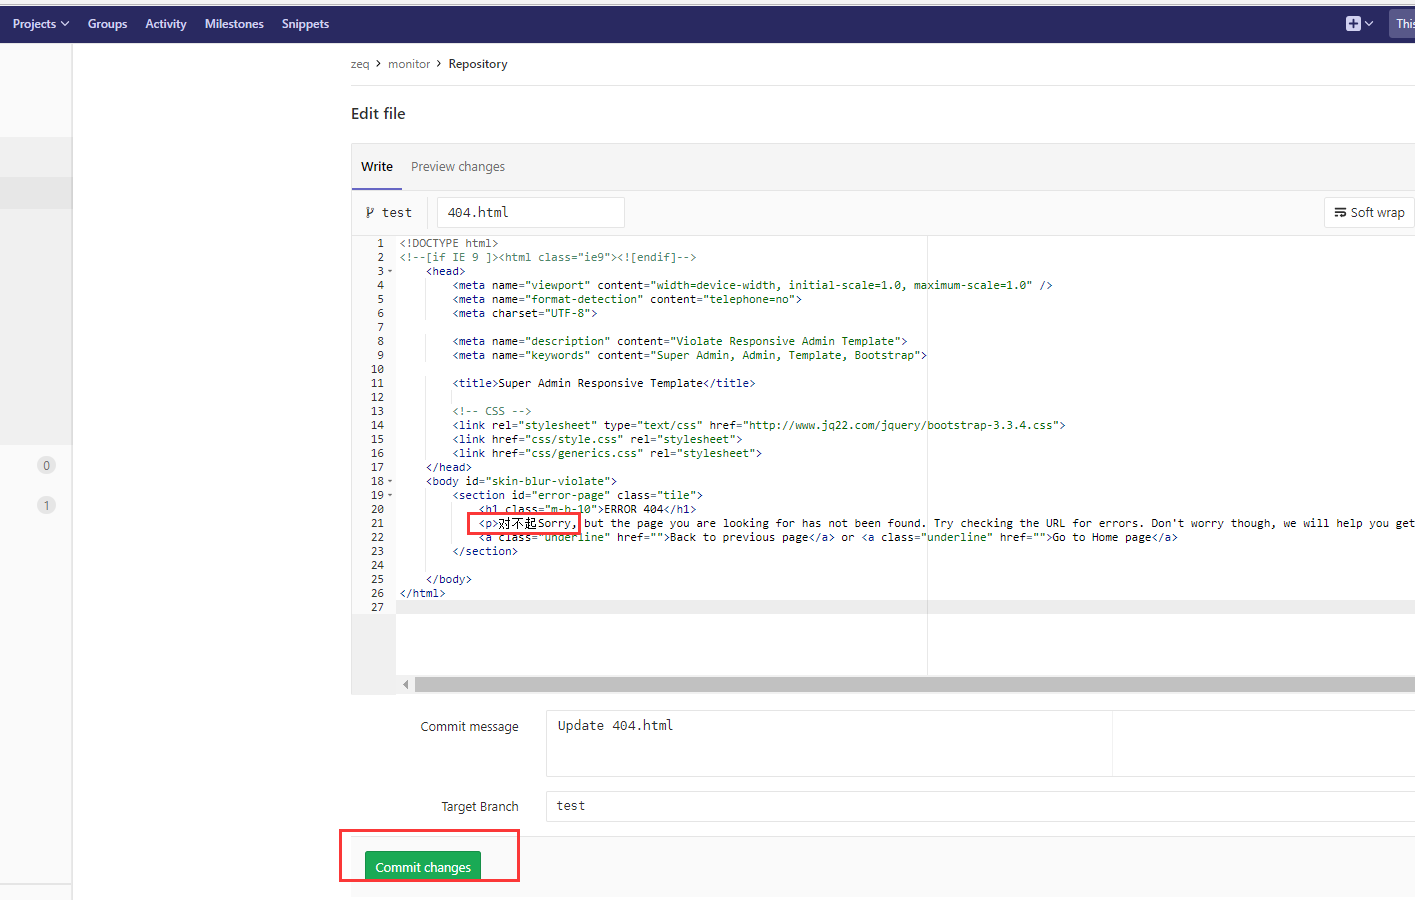Click the Repository breadcrumb link

pos(477,63)
